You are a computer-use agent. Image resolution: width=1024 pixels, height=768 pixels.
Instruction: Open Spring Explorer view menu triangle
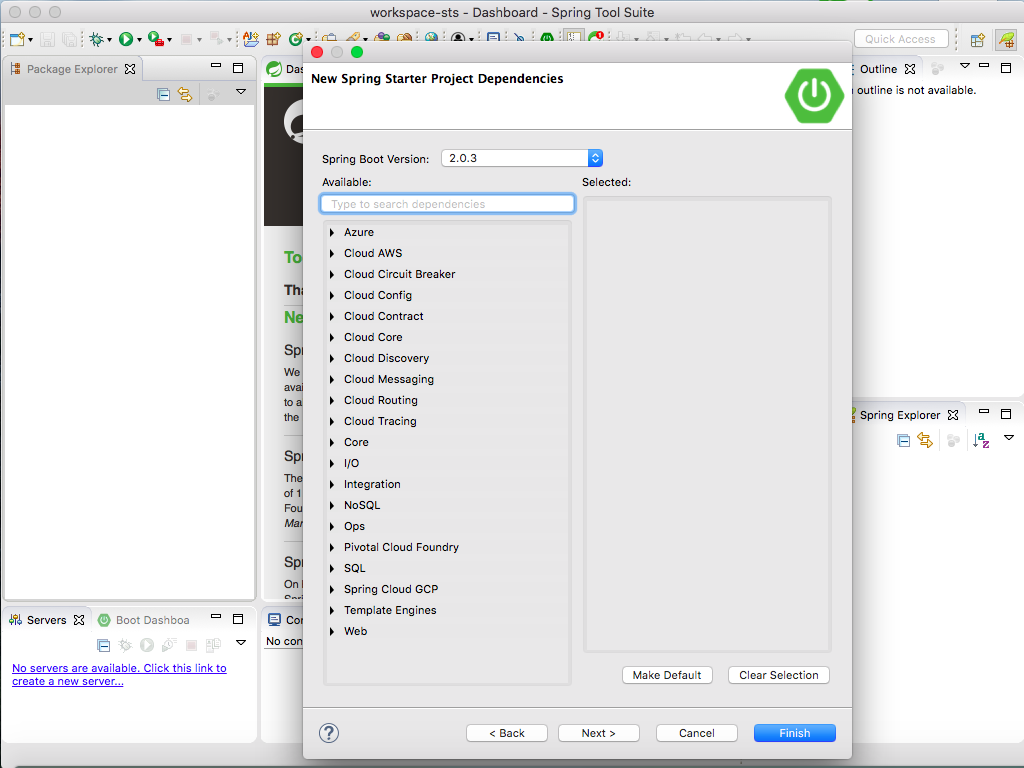[x=1009, y=438]
